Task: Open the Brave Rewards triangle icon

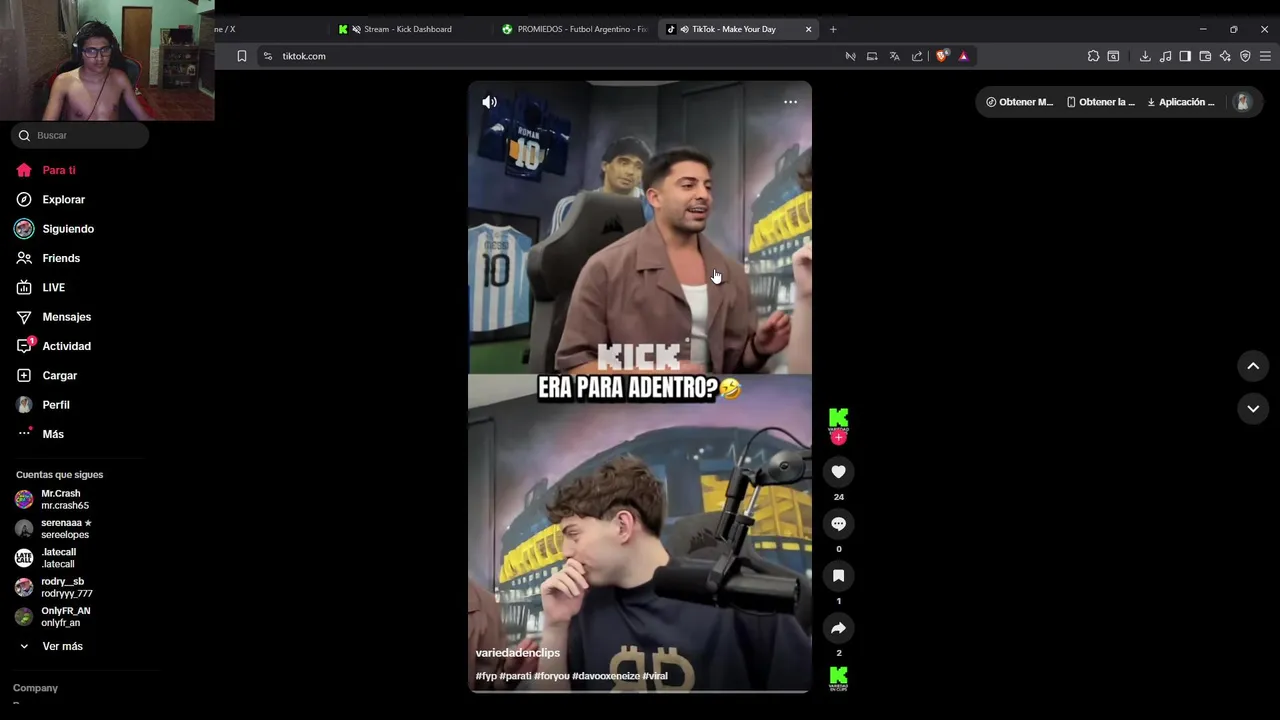Action: point(963,56)
